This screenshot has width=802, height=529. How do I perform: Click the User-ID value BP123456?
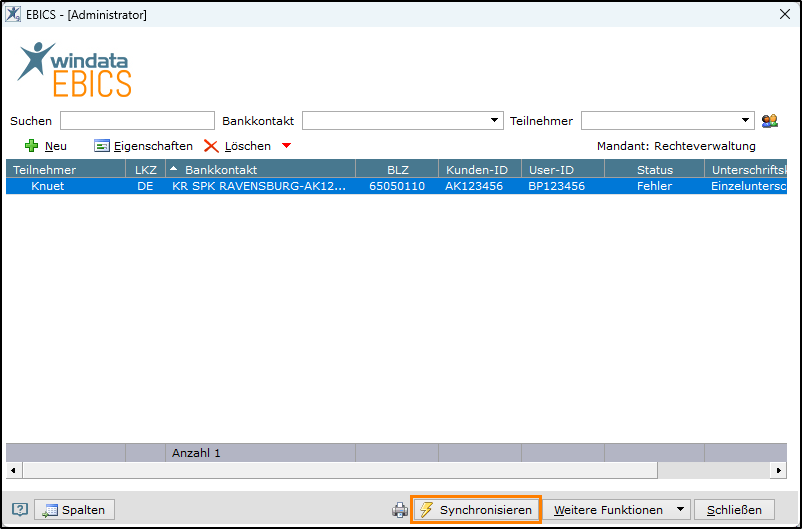pos(563,186)
